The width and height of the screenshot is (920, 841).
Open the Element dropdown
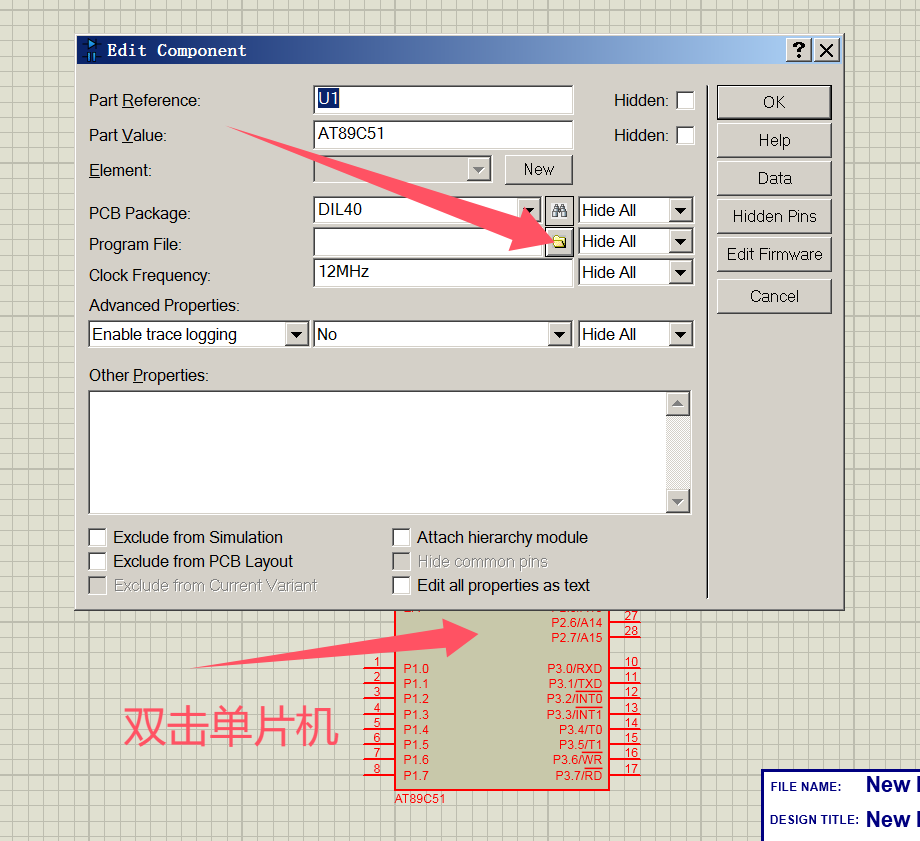click(x=478, y=170)
